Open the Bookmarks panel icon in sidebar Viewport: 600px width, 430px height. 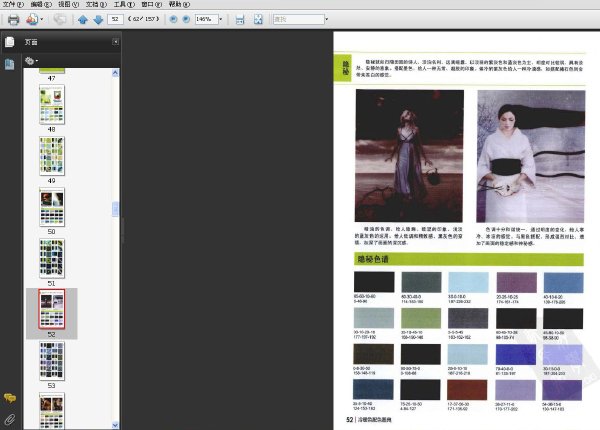click(10, 64)
